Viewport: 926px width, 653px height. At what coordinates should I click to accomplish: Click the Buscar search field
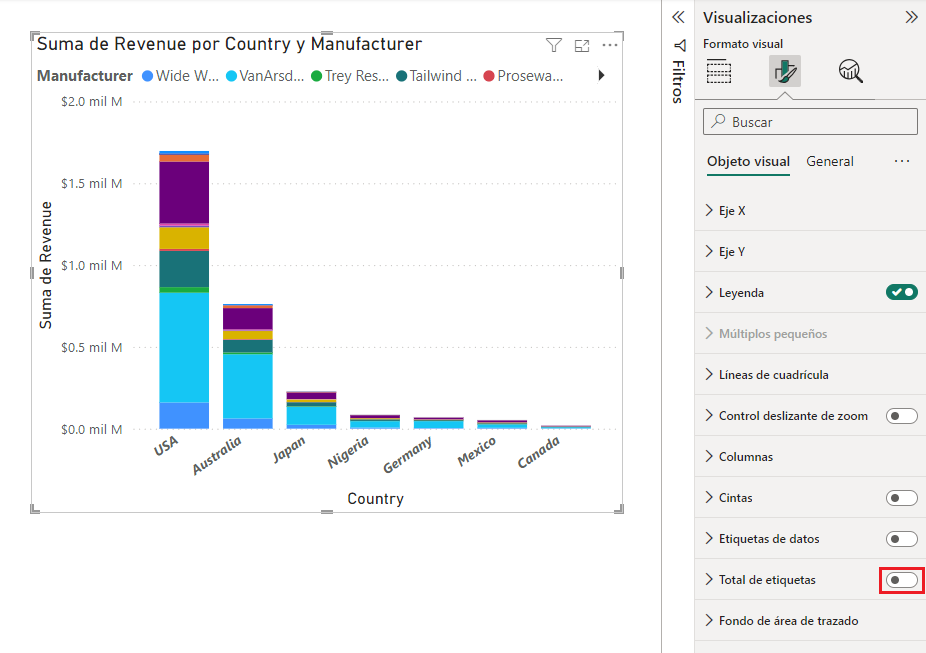coord(810,122)
